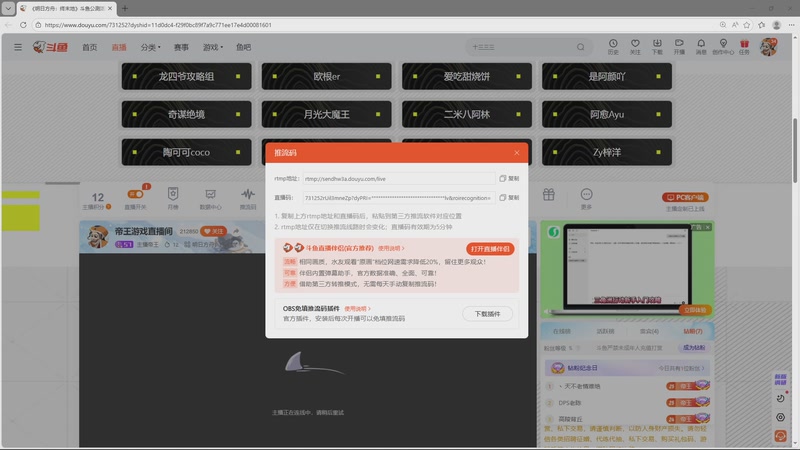Click the 立即体验 button on the ad
The image size is (800, 450).
click(x=695, y=310)
